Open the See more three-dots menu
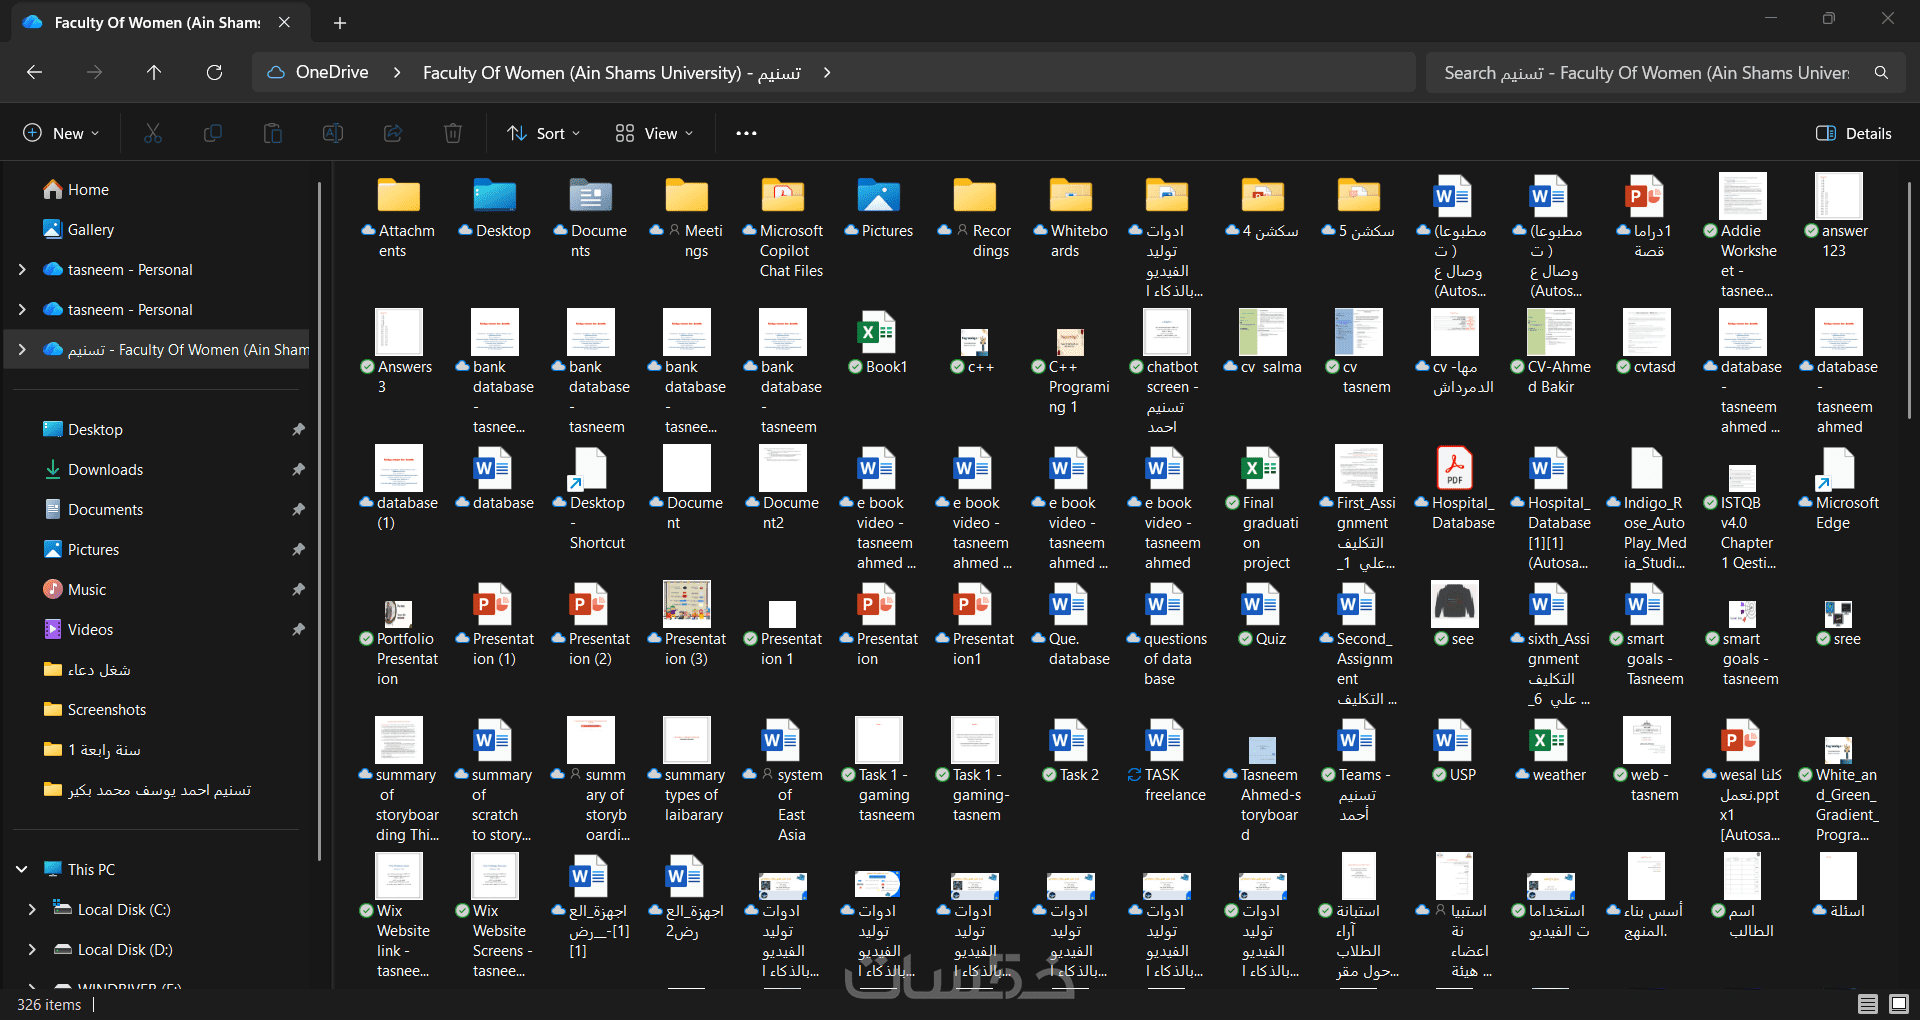 click(746, 133)
